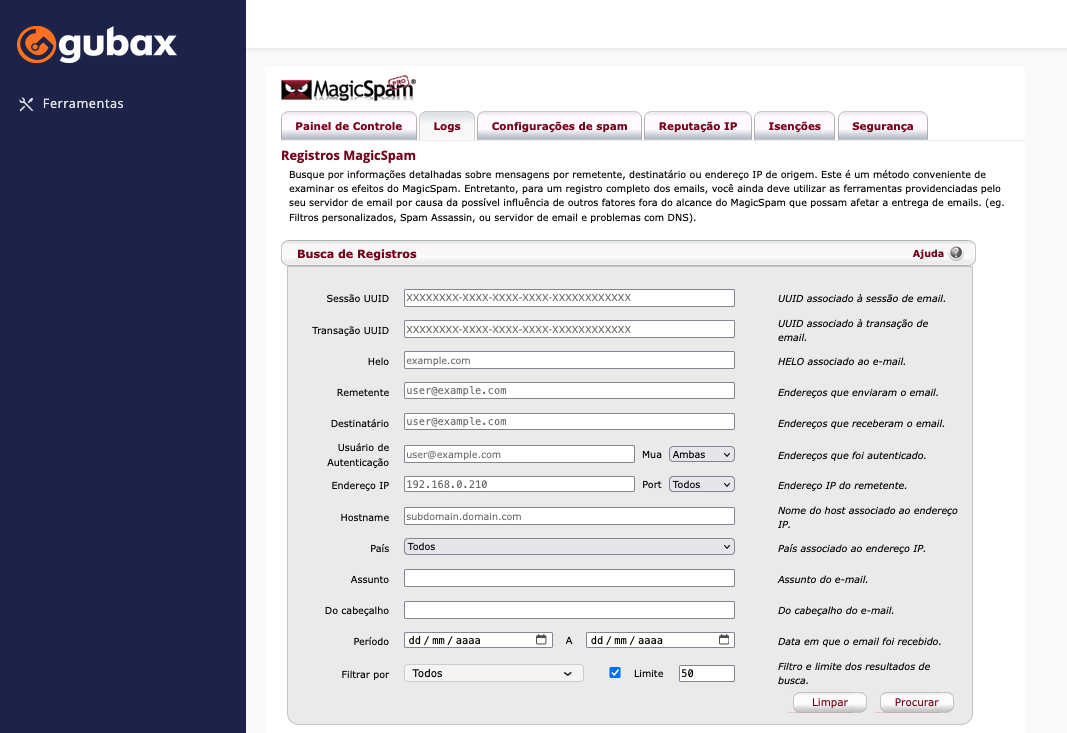The width and height of the screenshot is (1067, 733).
Task: Click the MagicSpam PRO logo
Action: 348,88
